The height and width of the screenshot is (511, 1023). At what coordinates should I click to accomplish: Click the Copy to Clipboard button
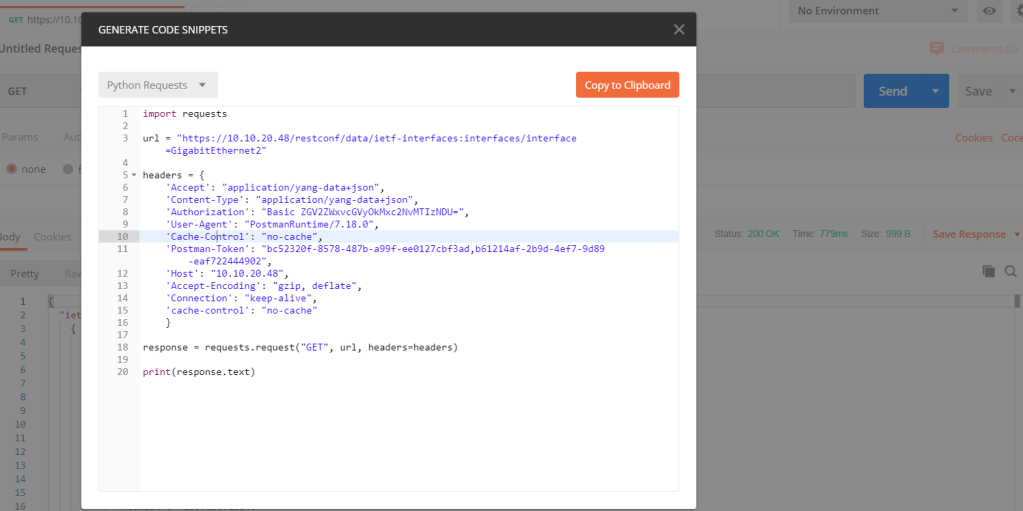pyautogui.click(x=627, y=85)
